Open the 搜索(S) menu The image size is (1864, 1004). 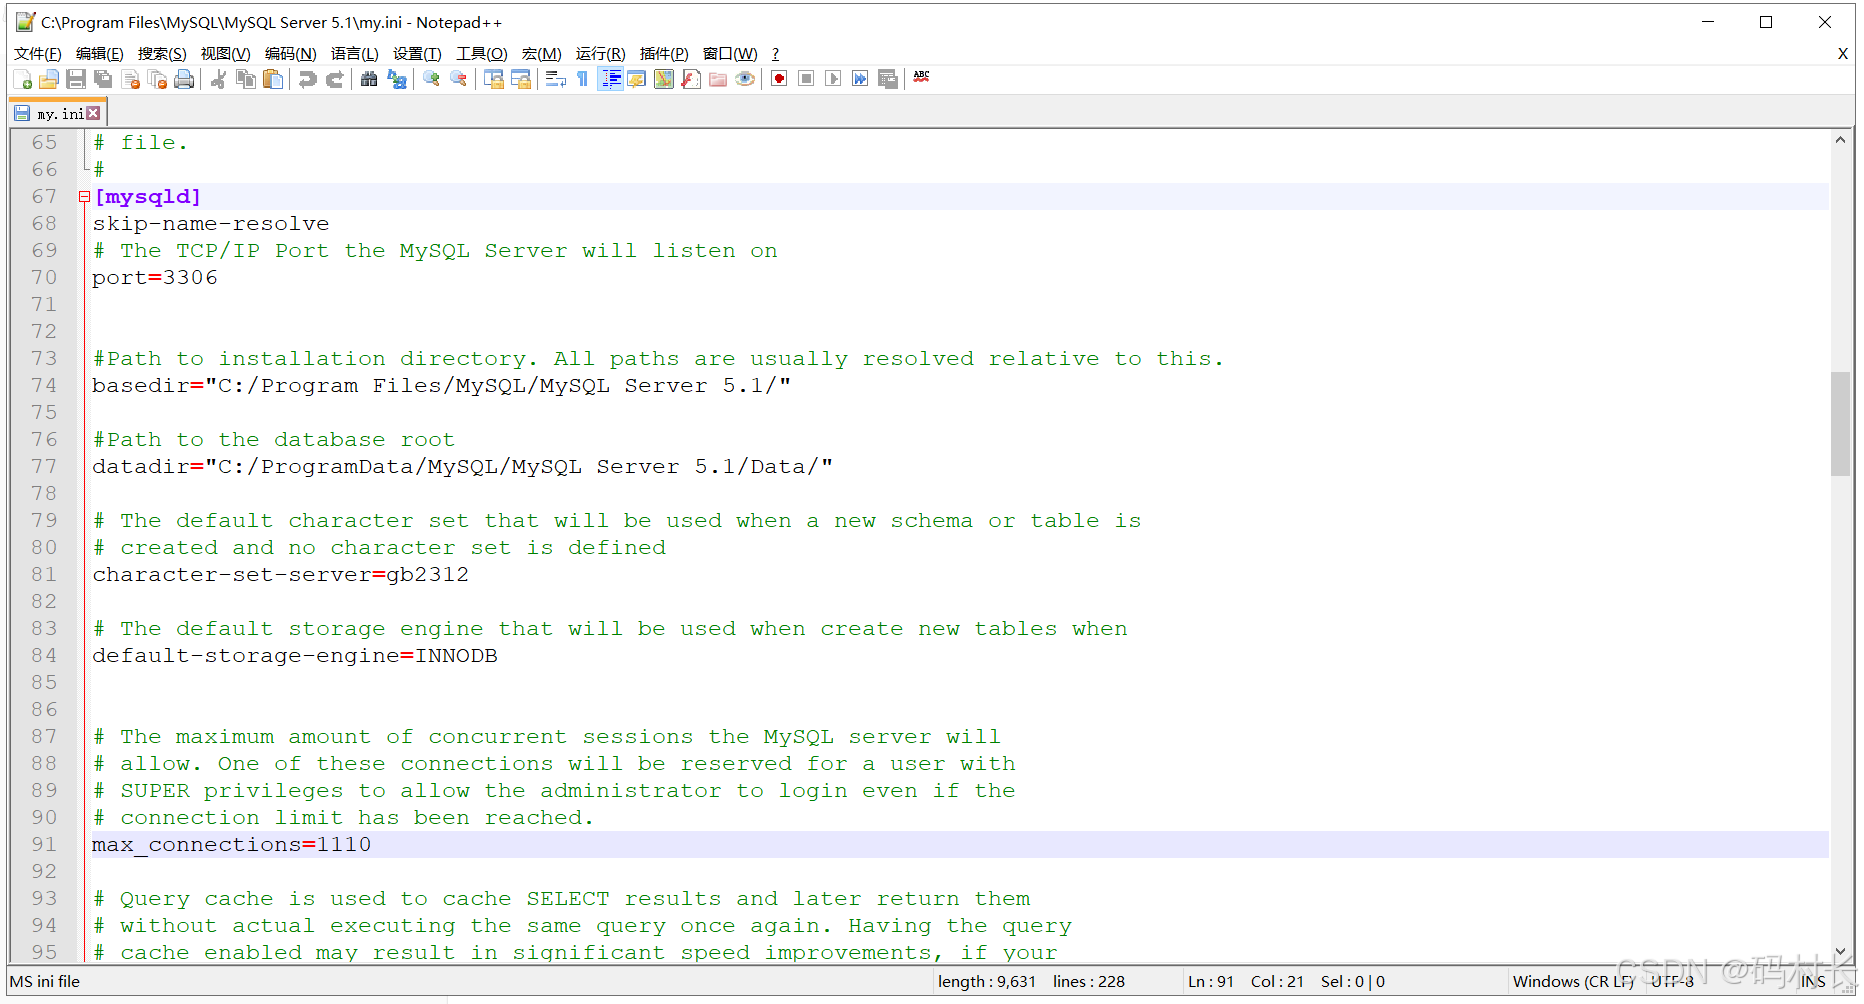(162, 54)
